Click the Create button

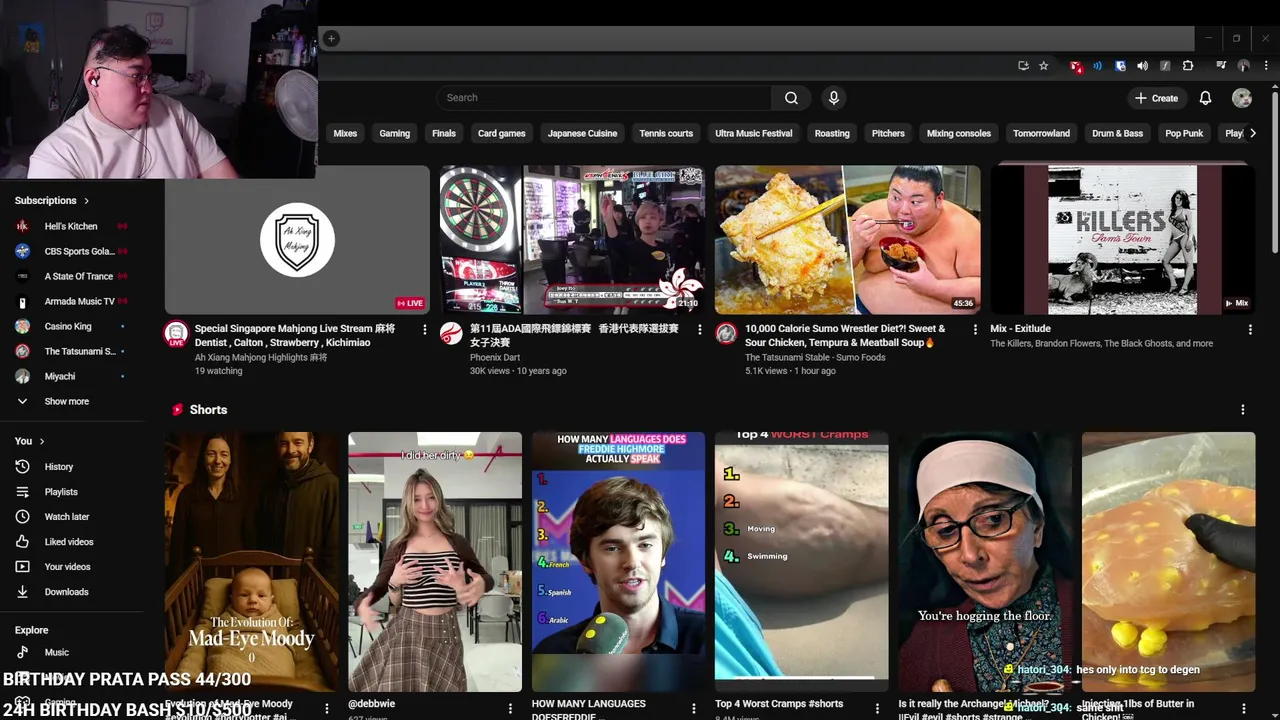pos(1156,98)
